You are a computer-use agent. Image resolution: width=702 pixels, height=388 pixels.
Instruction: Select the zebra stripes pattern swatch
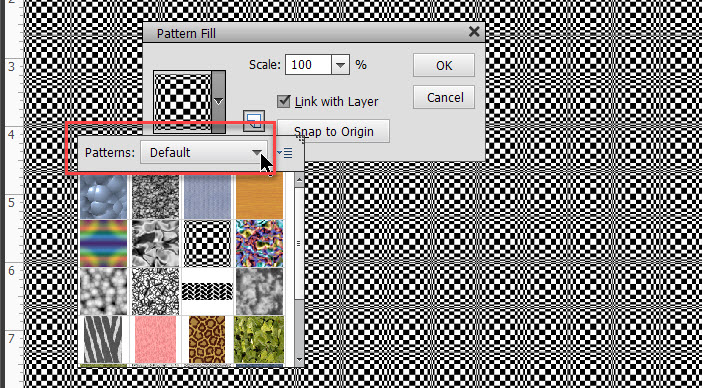(x=104, y=339)
